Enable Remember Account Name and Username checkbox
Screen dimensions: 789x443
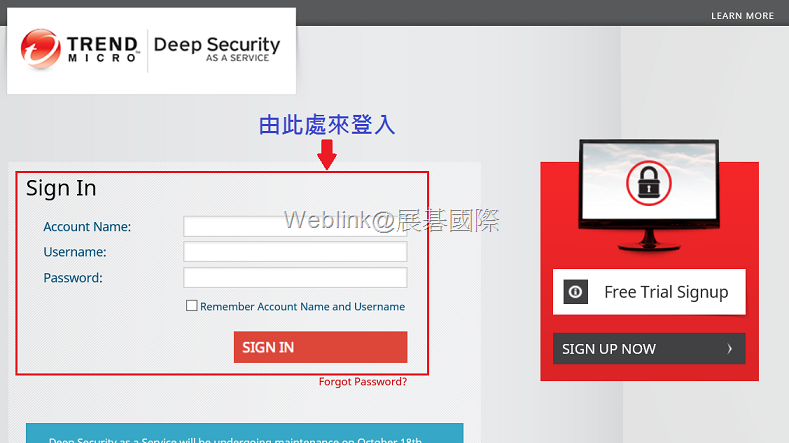coord(191,306)
